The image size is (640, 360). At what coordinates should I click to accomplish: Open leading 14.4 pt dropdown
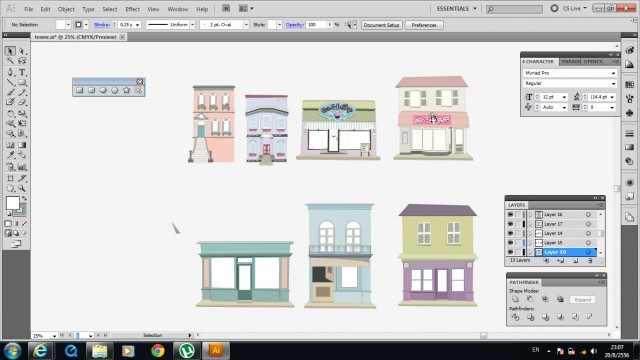[612, 97]
